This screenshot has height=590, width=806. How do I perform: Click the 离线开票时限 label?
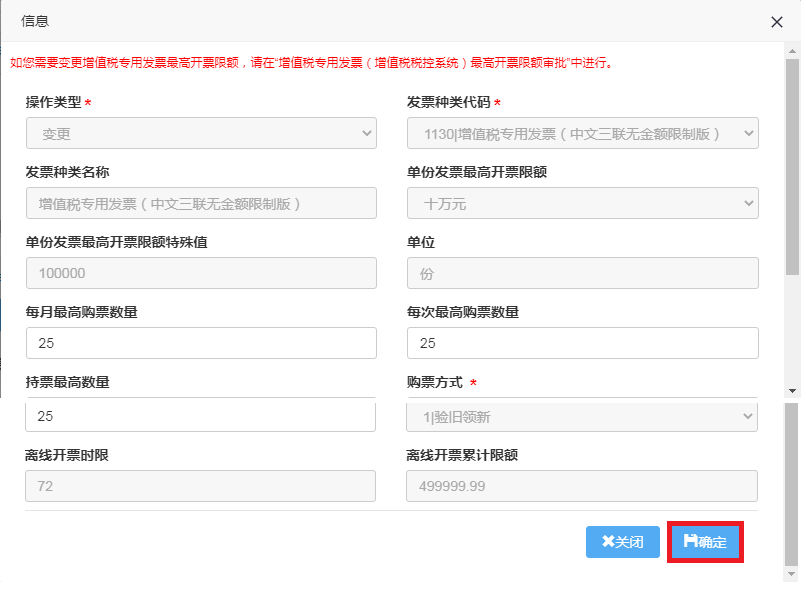[x=66, y=455]
